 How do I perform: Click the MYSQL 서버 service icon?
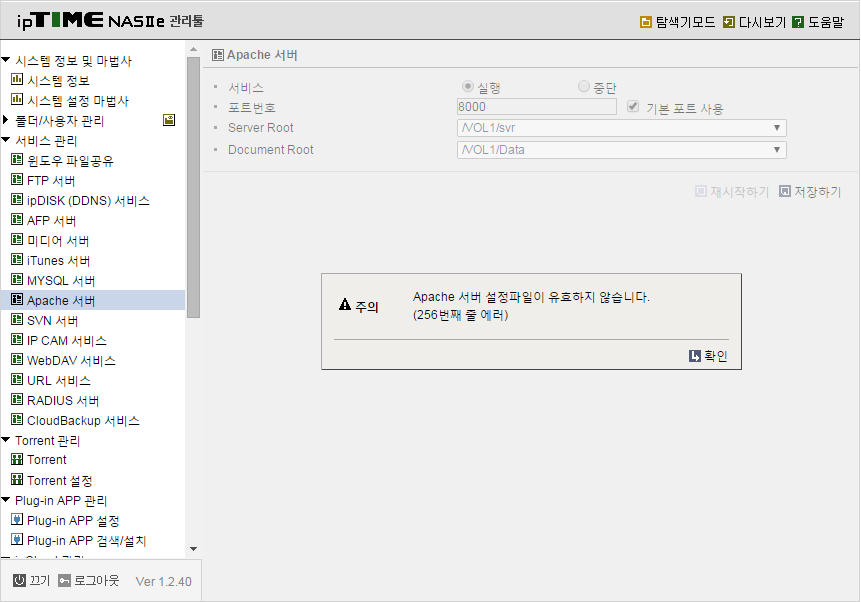click(17, 280)
